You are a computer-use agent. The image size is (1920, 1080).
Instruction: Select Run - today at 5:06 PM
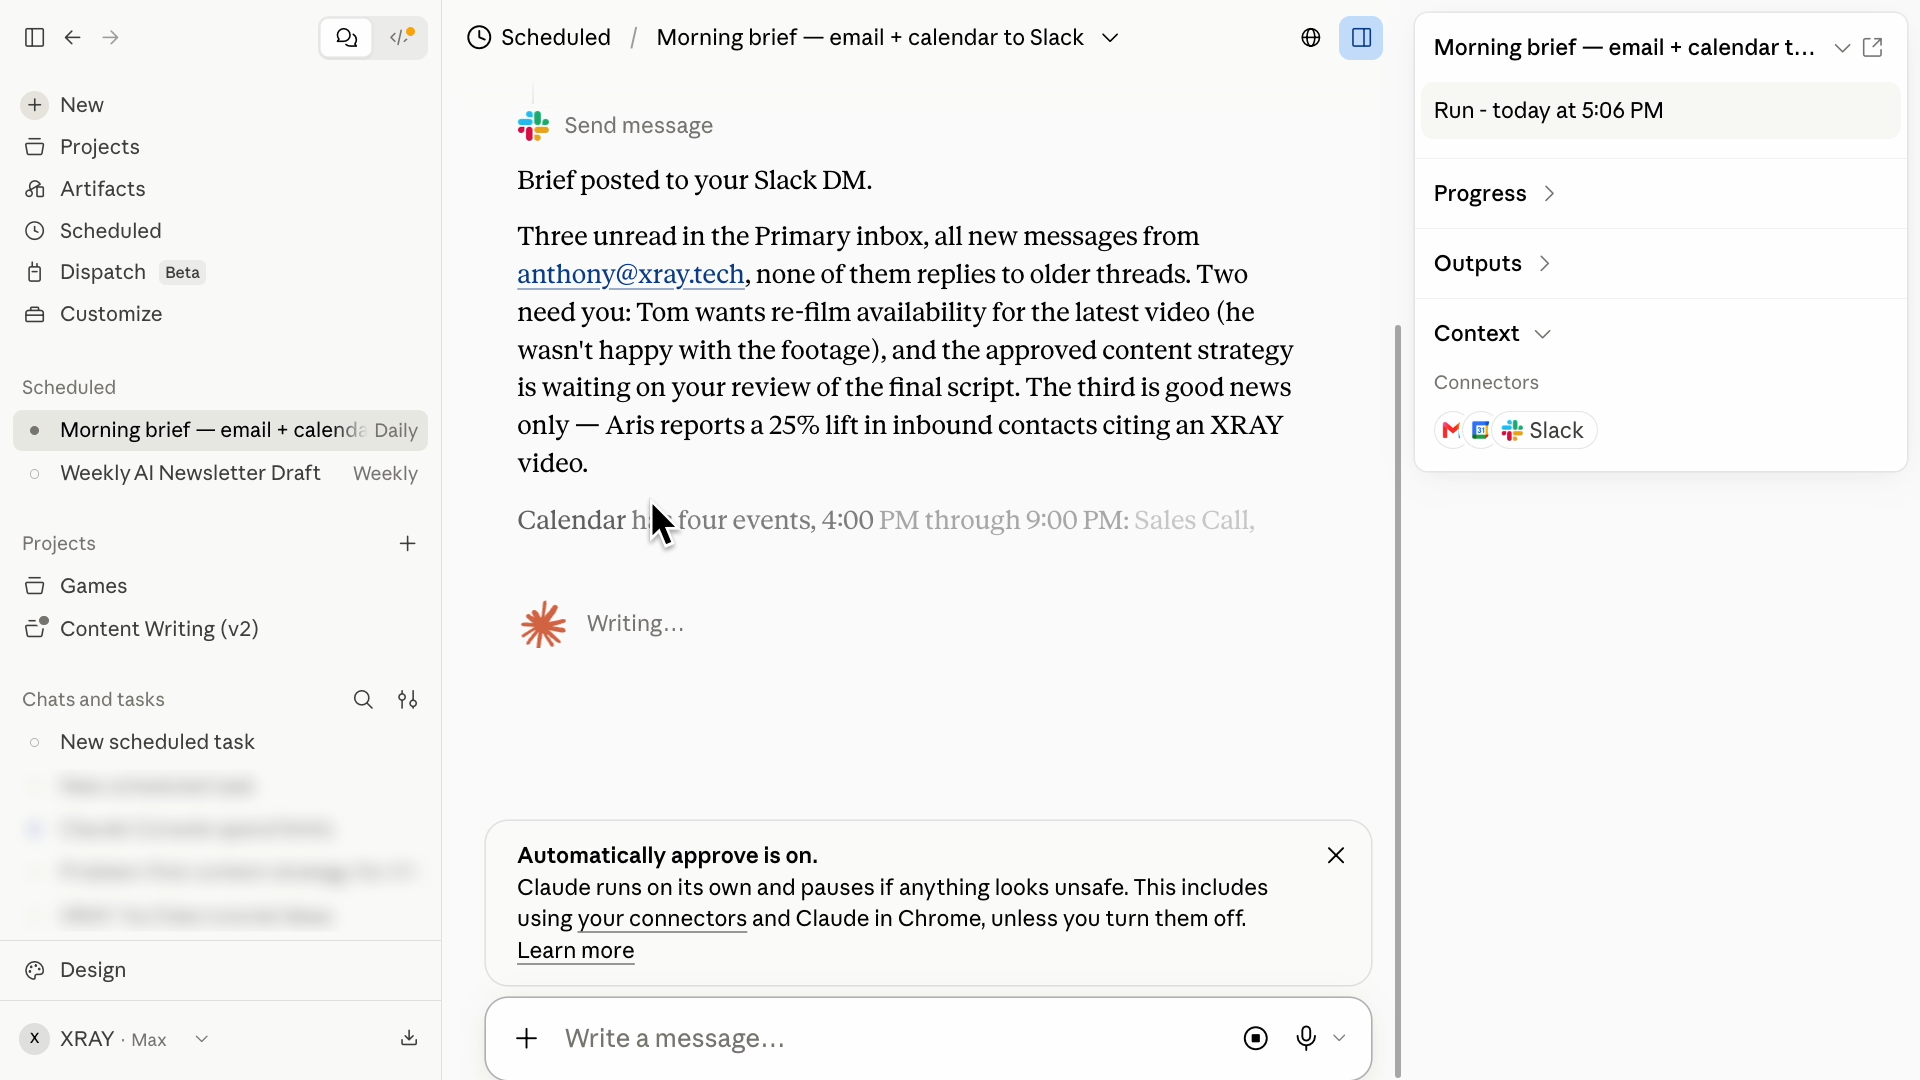tap(1661, 111)
